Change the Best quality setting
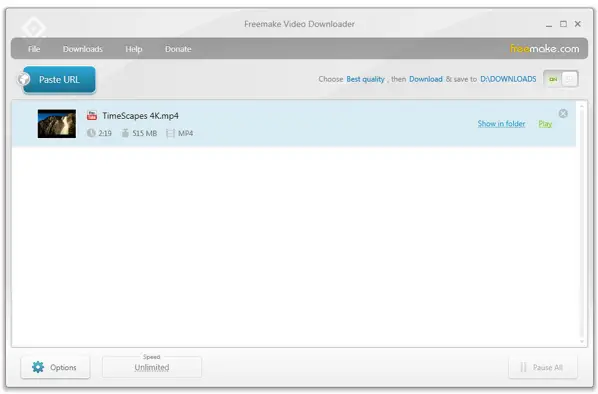Image resolution: width=598 pixels, height=394 pixels. click(365, 79)
